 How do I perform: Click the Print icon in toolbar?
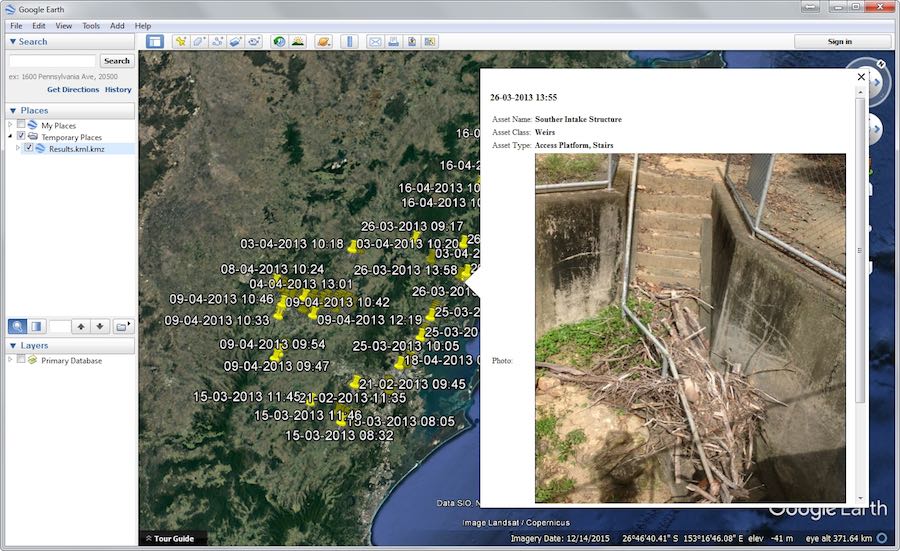tap(393, 41)
